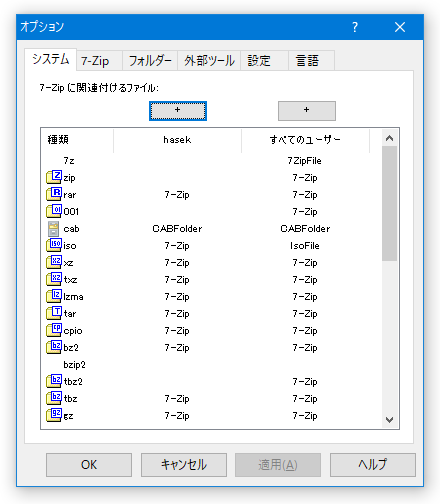The width and height of the screenshot is (440, 504).
Task: Click the cpio file type icon
Action: tap(54, 330)
